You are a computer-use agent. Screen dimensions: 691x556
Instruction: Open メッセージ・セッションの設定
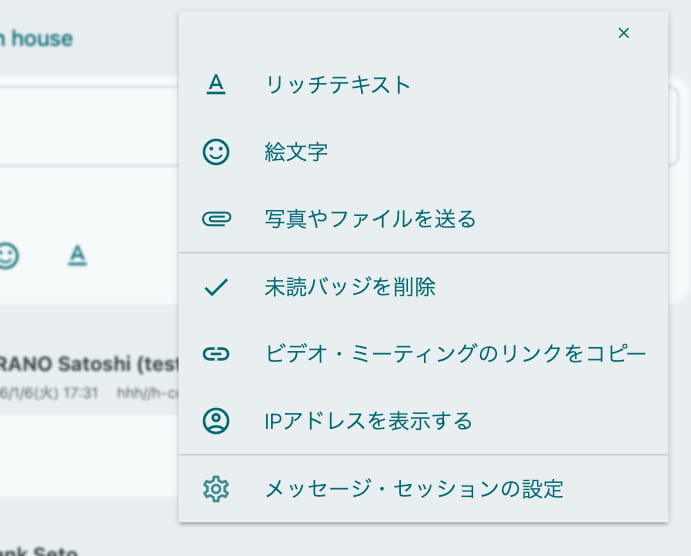pyautogui.click(x=414, y=489)
